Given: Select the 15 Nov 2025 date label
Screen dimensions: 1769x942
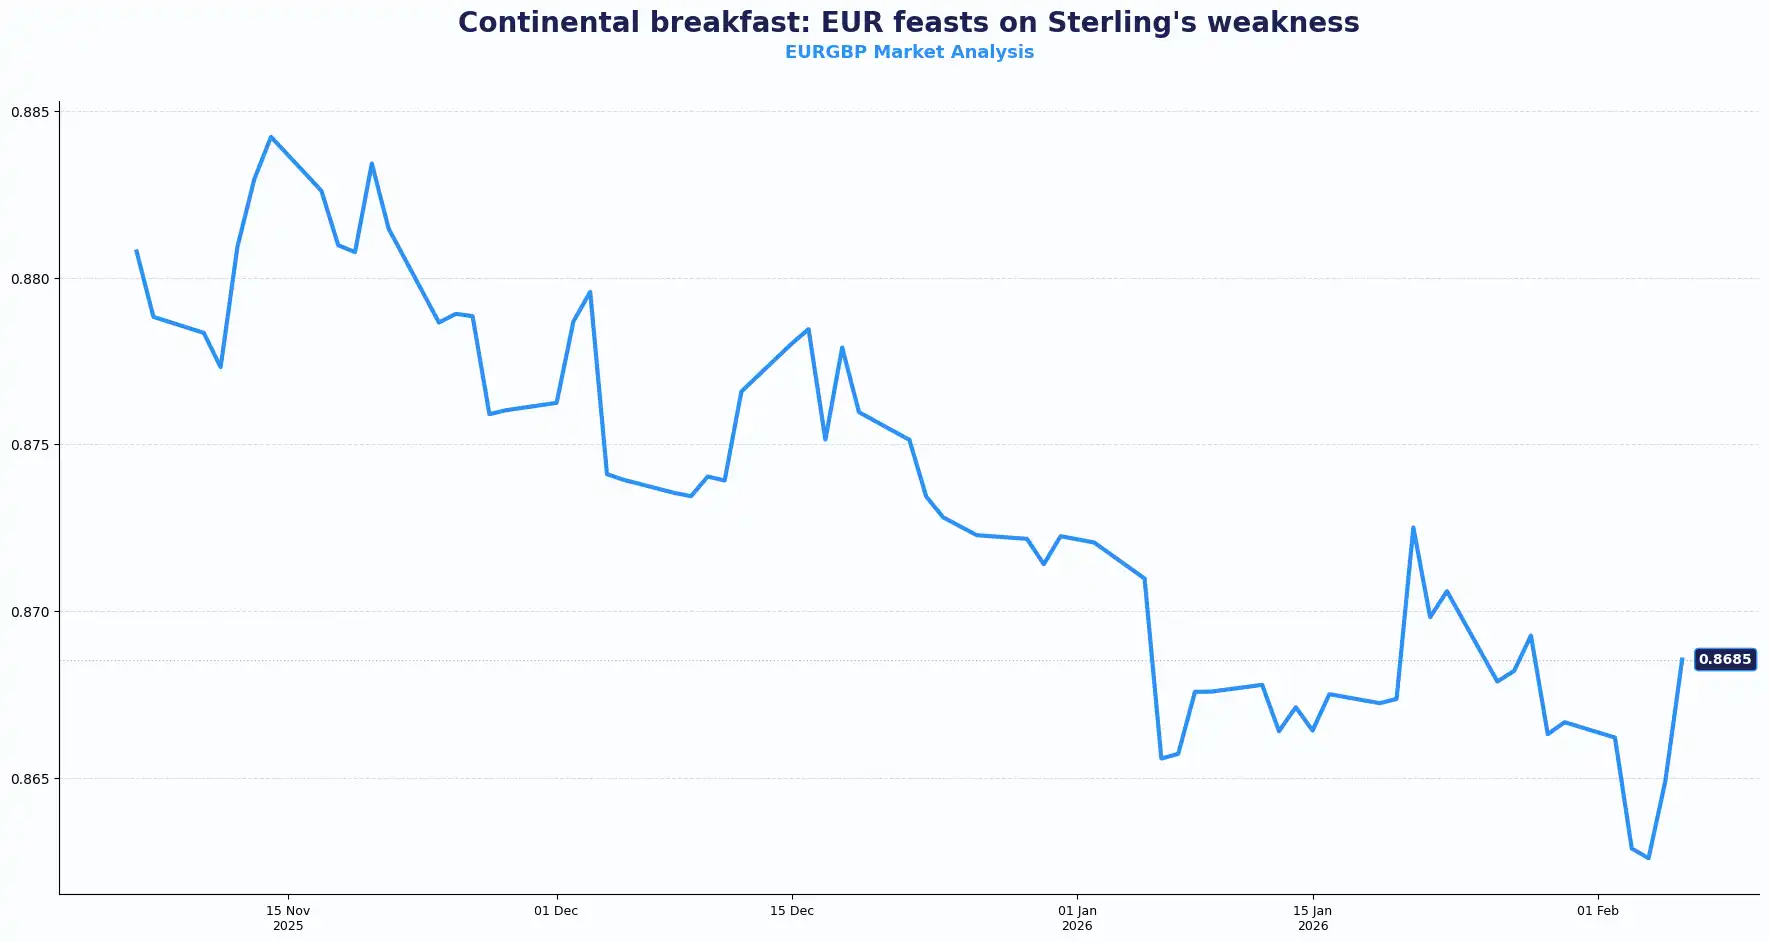Looking at the screenshot, I should 288,918.
